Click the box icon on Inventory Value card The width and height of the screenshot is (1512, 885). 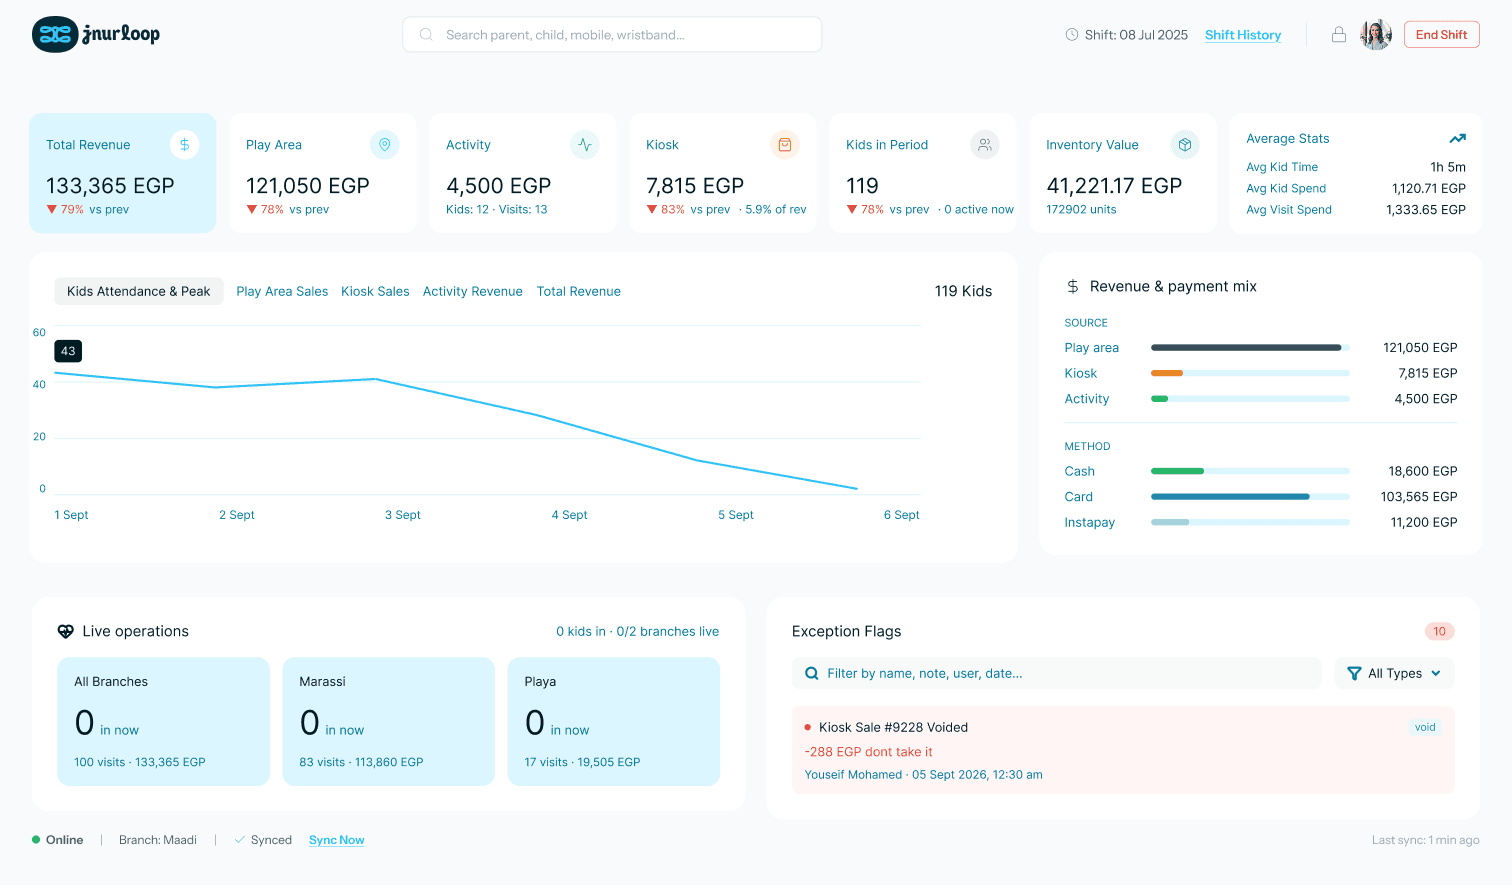click(1185, 145)
